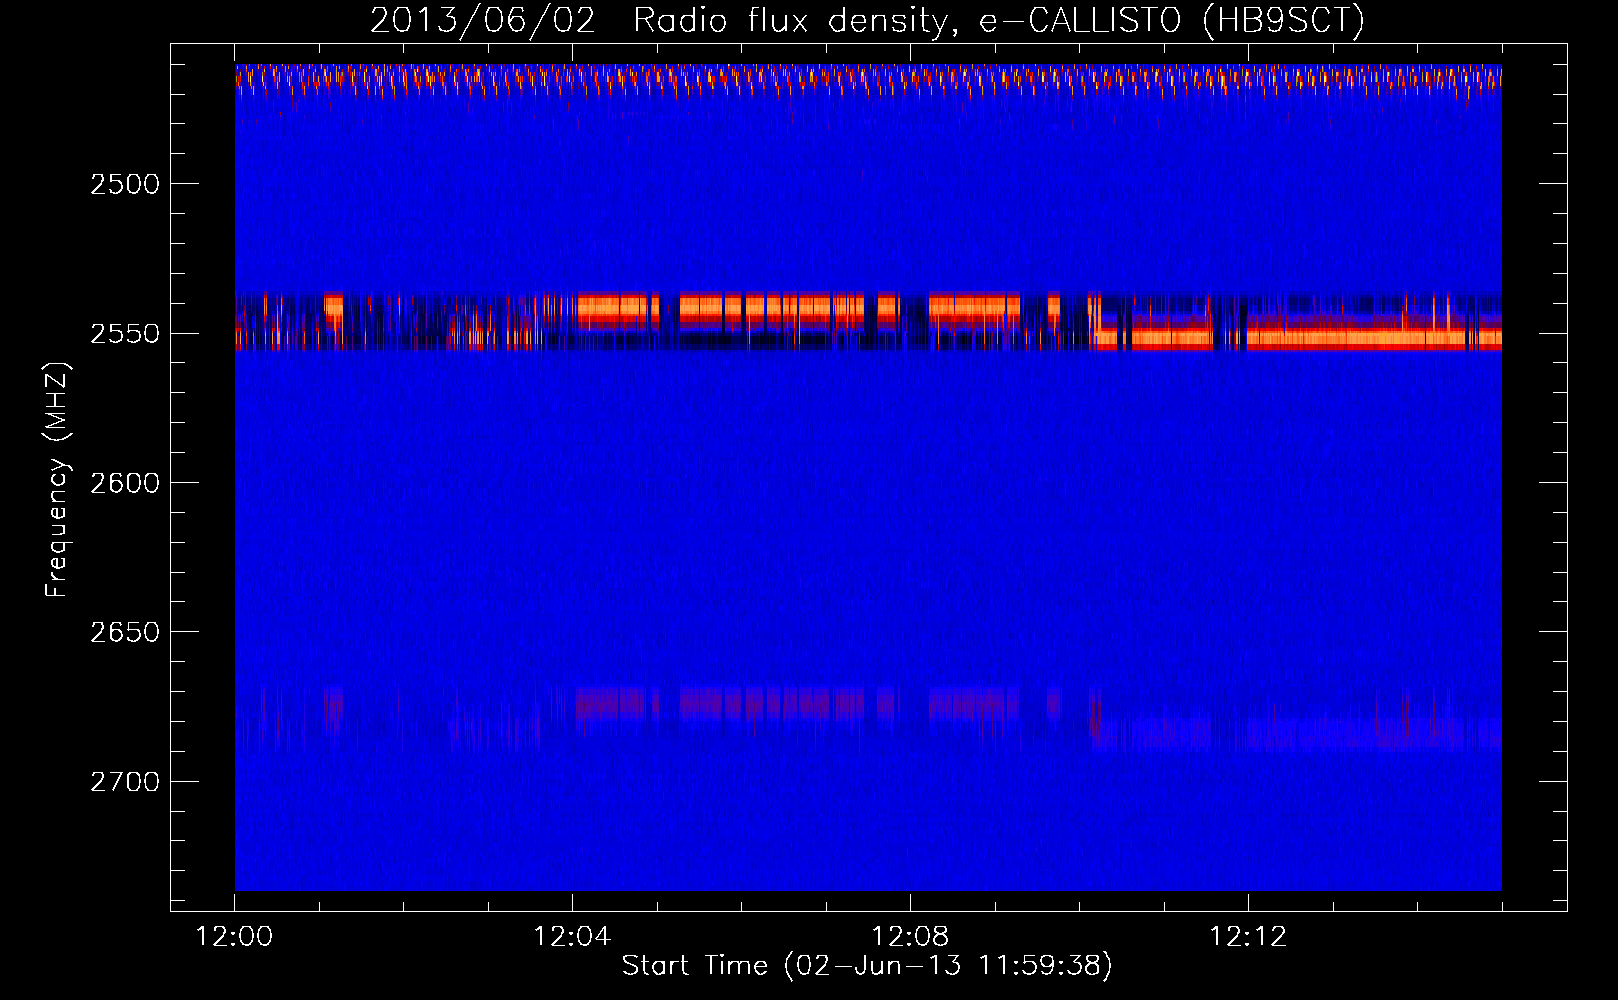This screenshot has height=1000, width=1618.
Task: Click the 2600 frequency tick label
Action: [125, 483]
